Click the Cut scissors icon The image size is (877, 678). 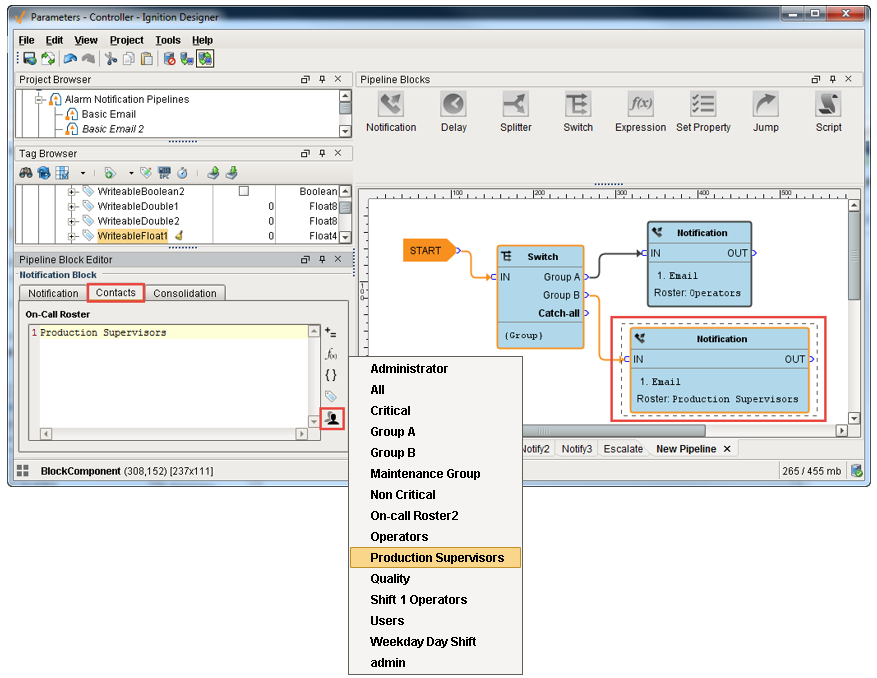click(x=111, y=58)
